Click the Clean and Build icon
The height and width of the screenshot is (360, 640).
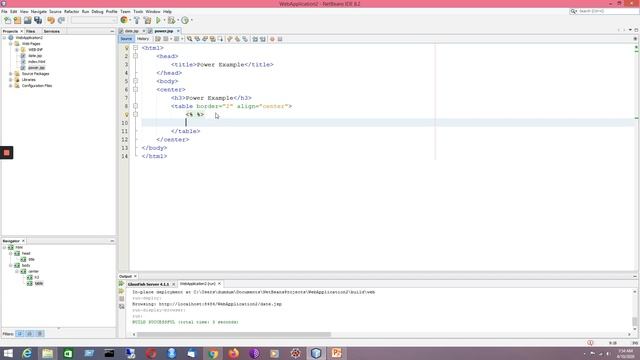coord(147,20)
